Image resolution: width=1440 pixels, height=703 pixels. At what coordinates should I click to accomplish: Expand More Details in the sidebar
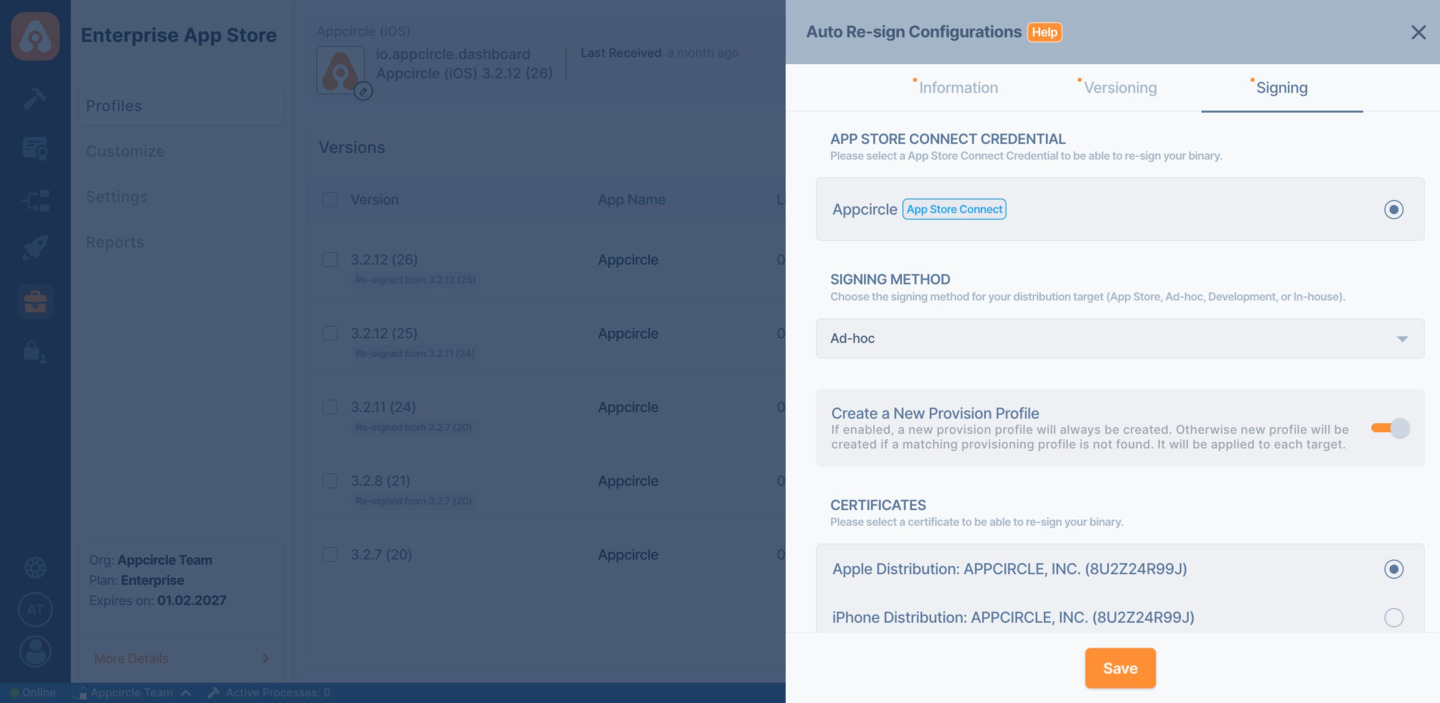pos(180,657)
